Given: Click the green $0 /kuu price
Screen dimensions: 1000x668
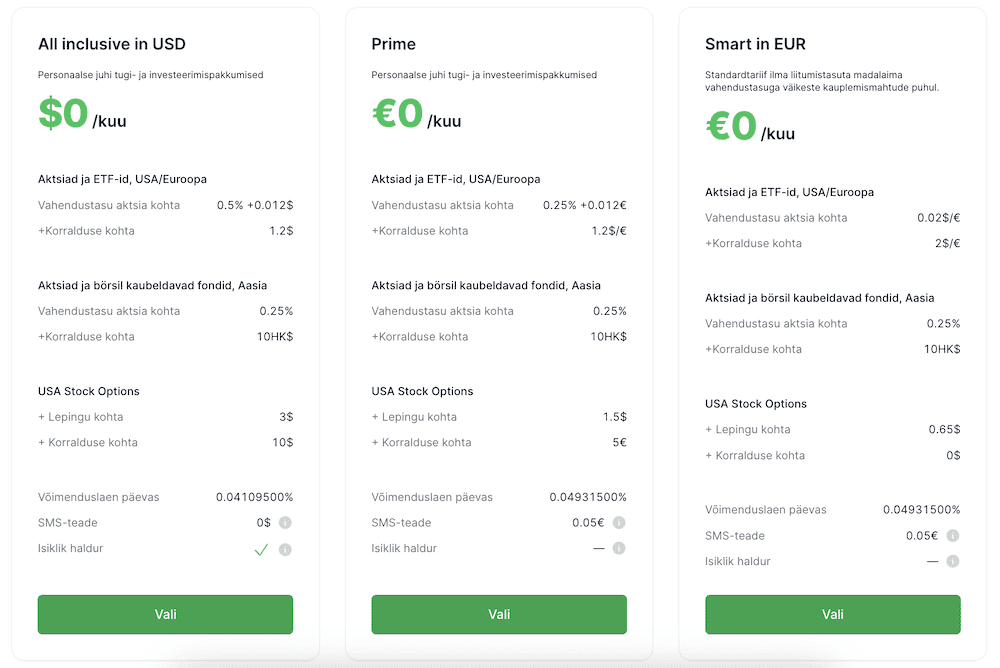Looking at the screenshot, I should pos(82,115).
